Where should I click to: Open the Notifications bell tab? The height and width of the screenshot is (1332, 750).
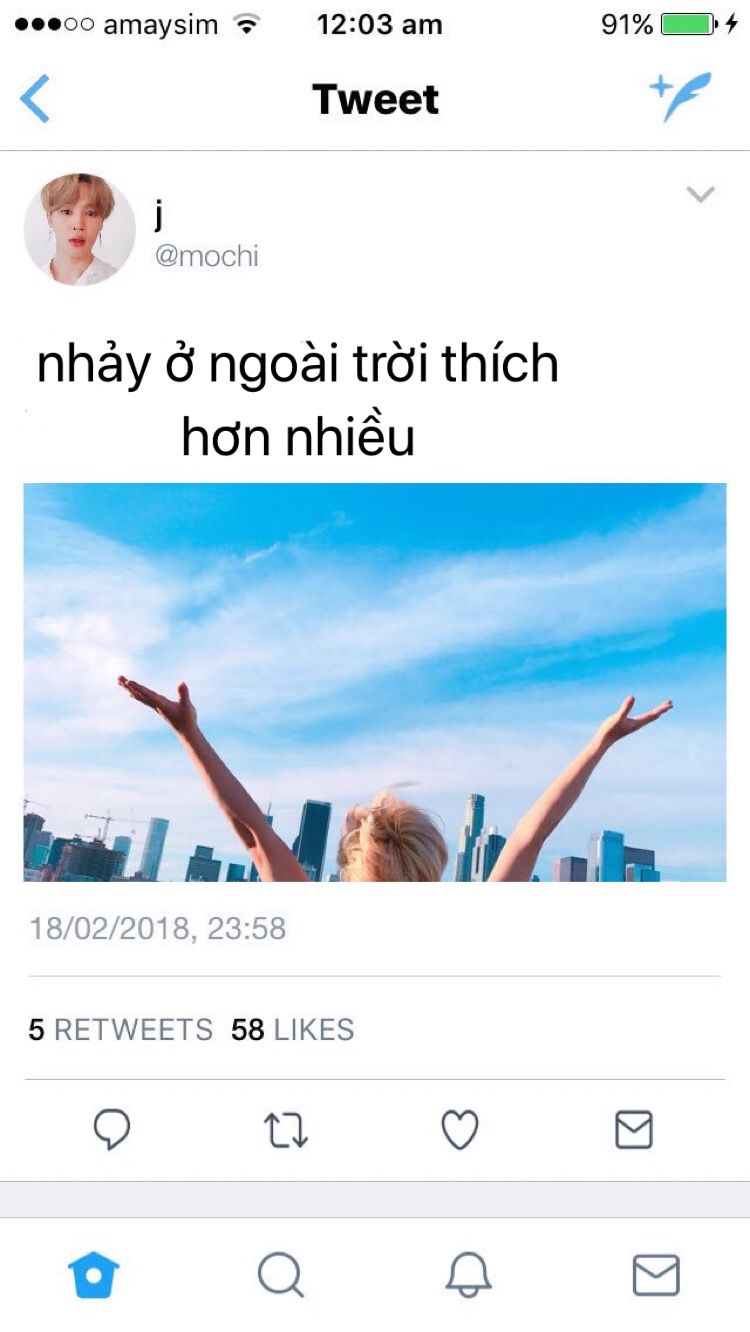point(468,1275)
